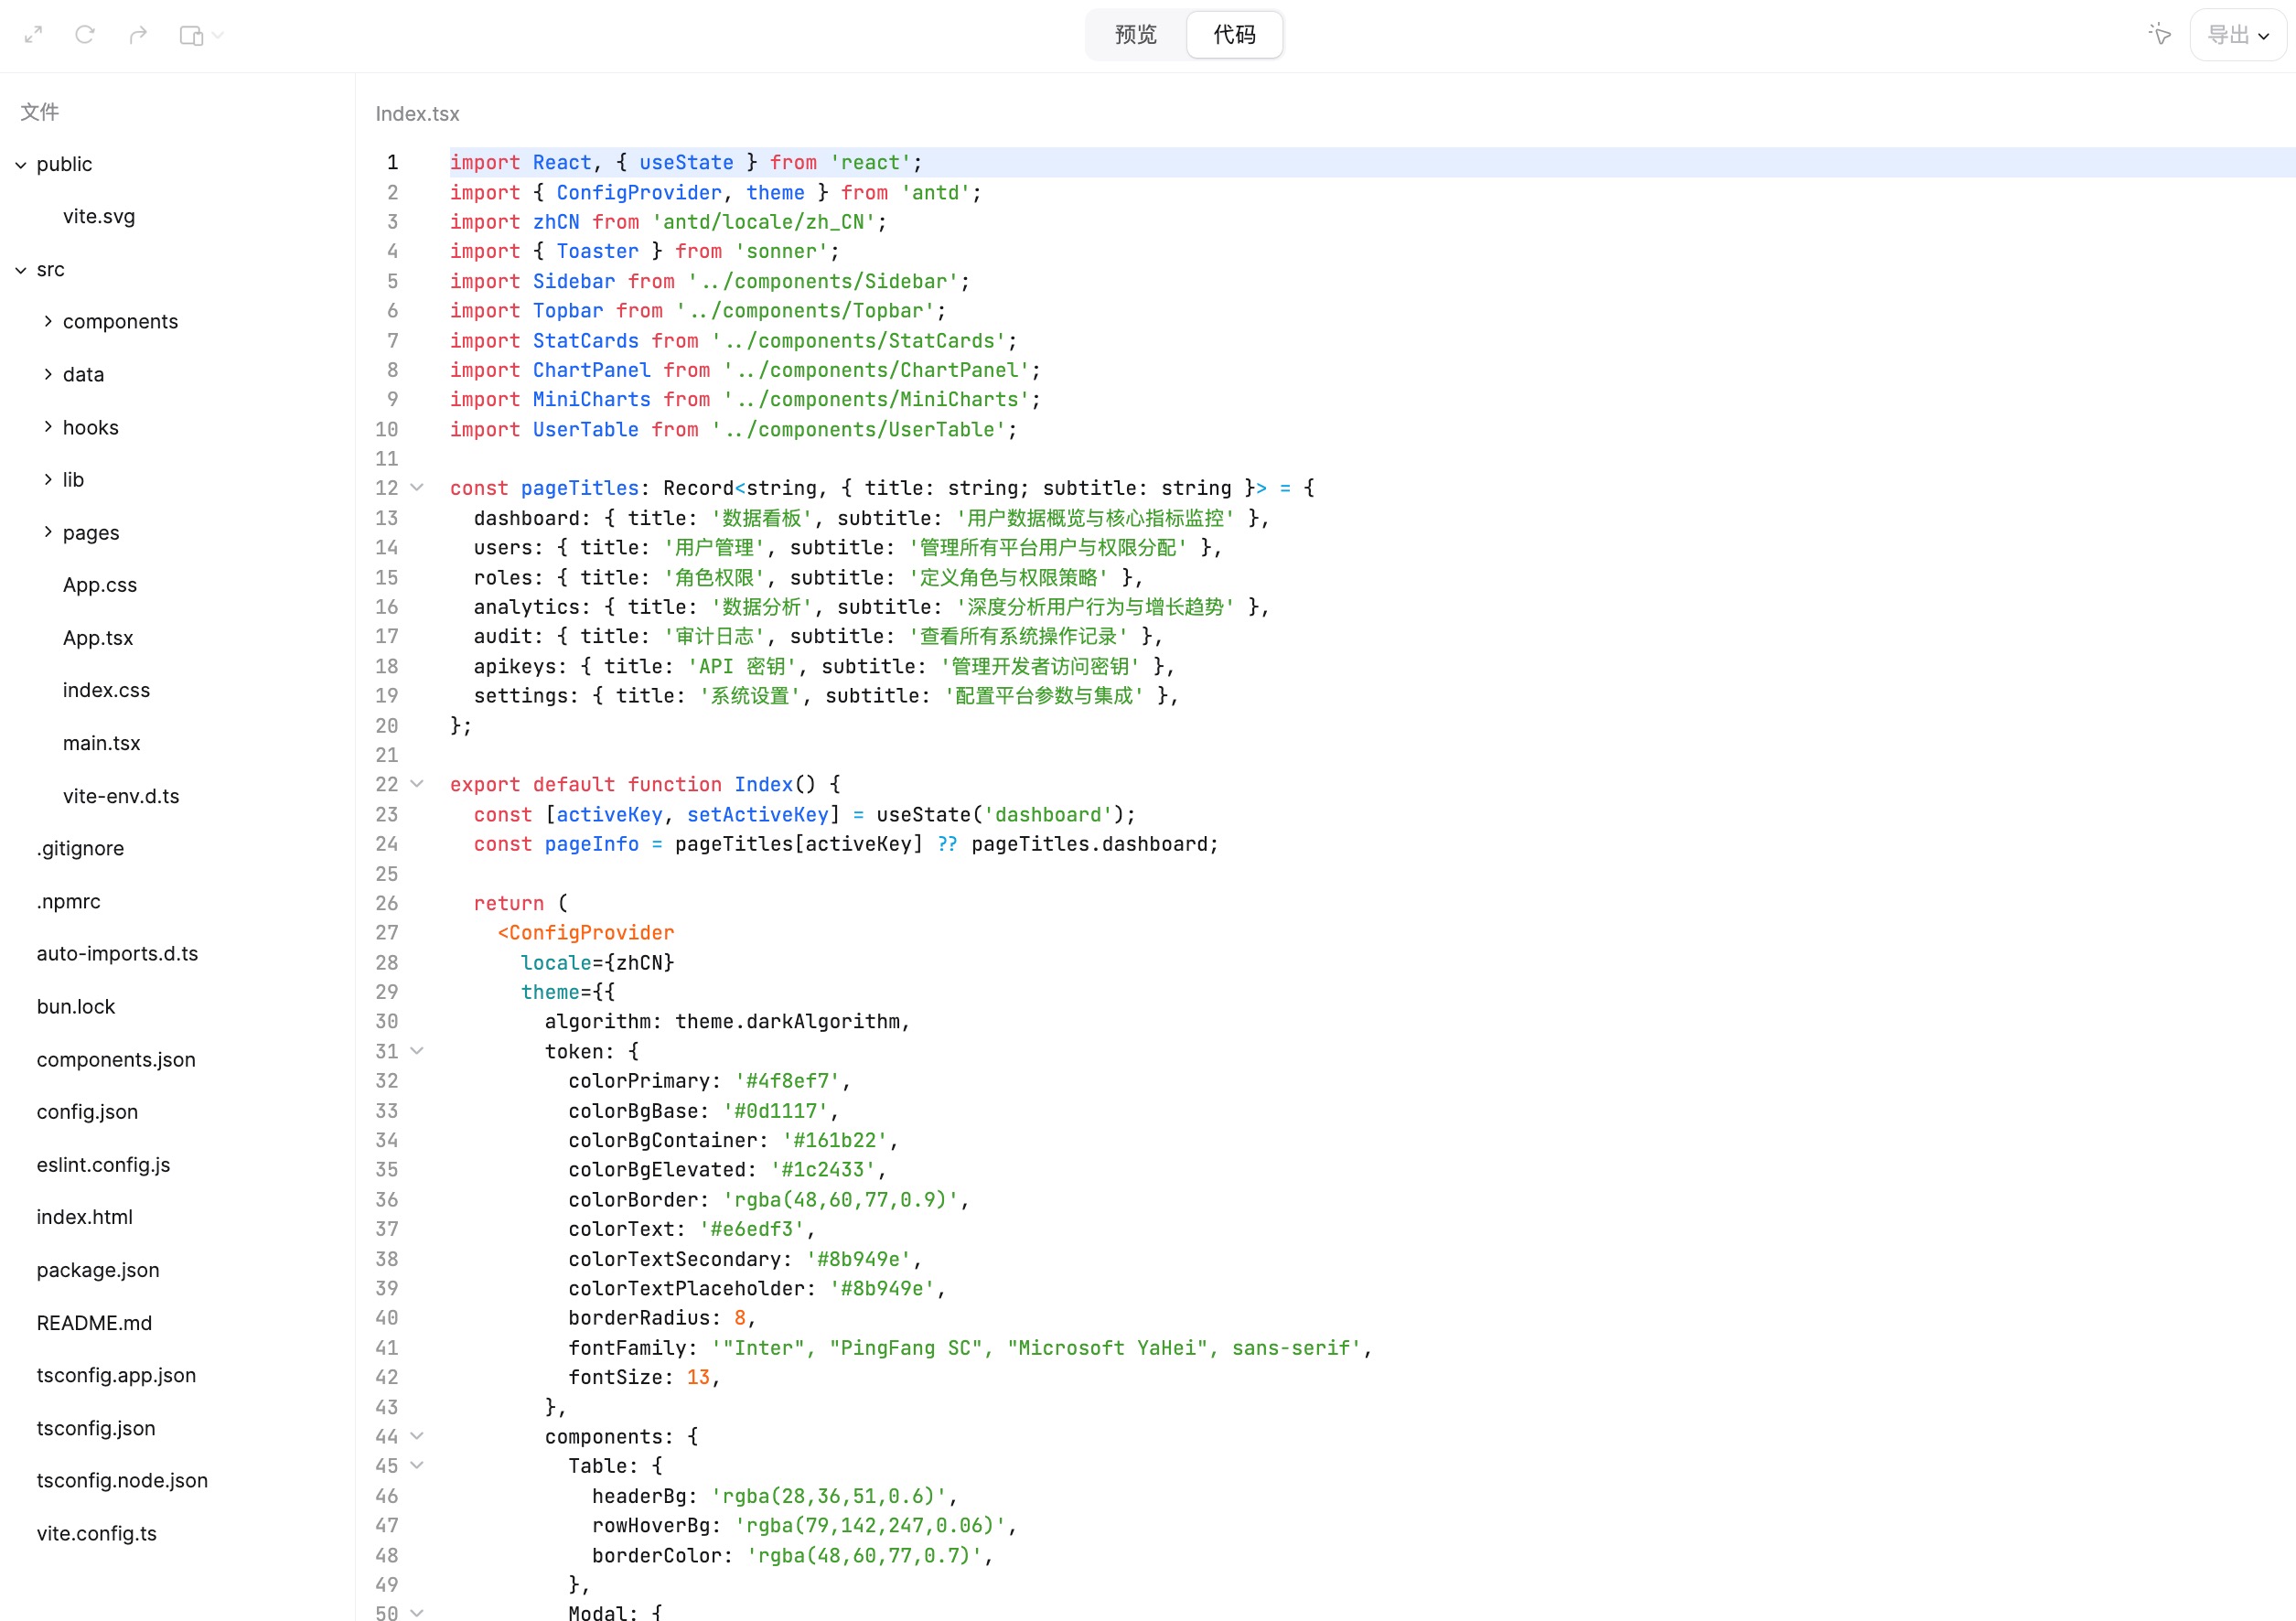Open bun.lock file
Image resolution: width=2296 pixels, height=1621 pixels.
76,1006
